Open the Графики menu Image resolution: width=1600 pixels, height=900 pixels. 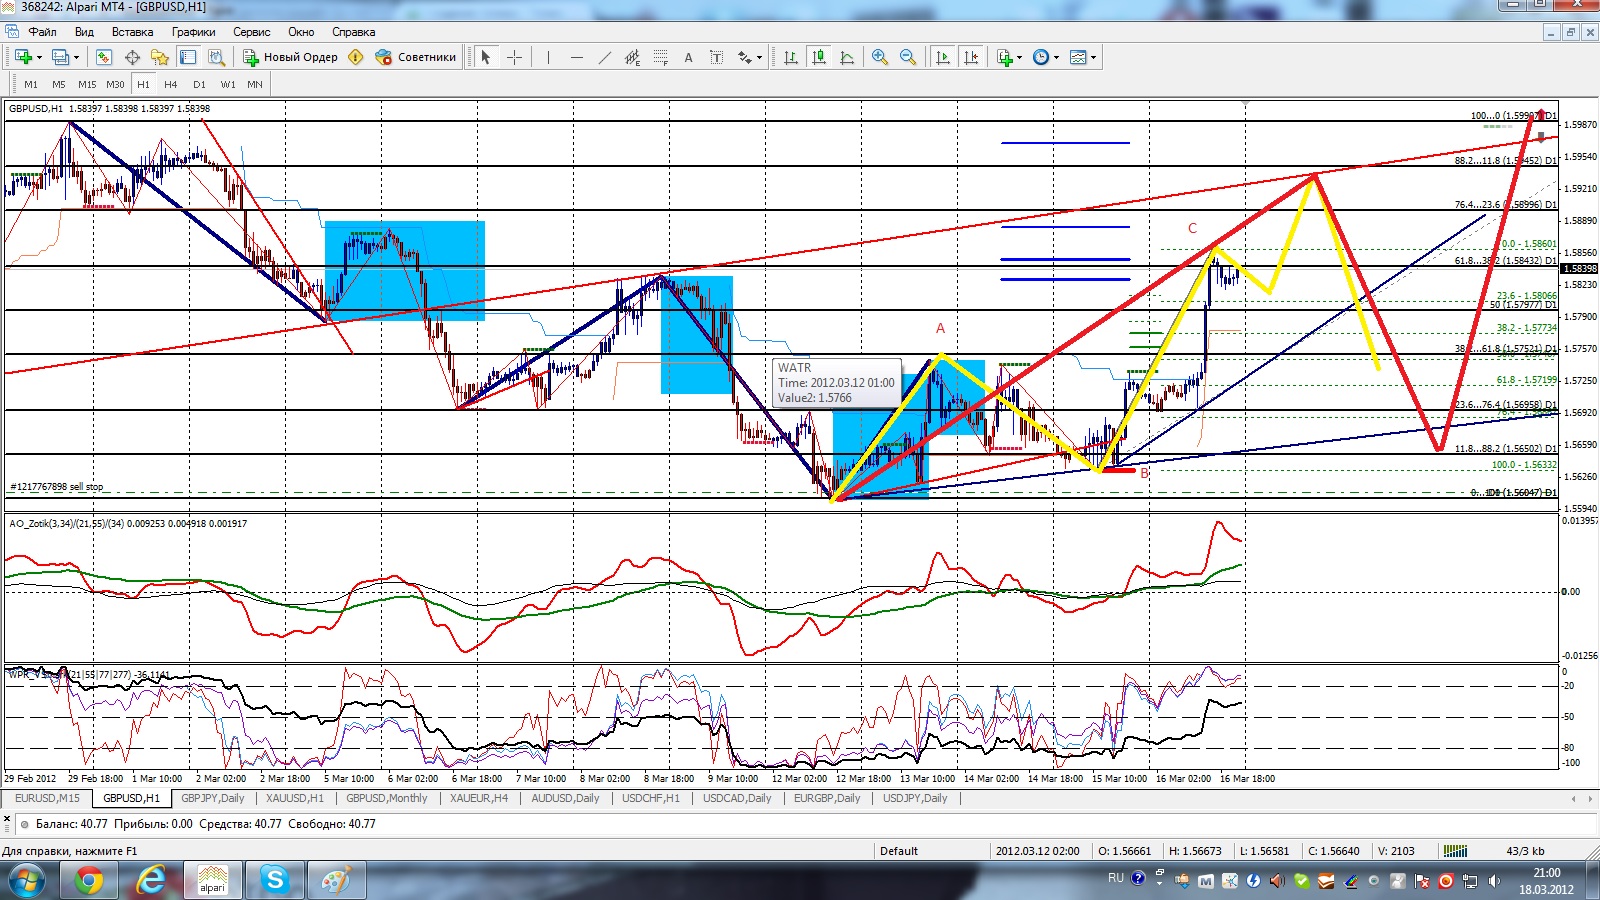click(x=193, y=32)
